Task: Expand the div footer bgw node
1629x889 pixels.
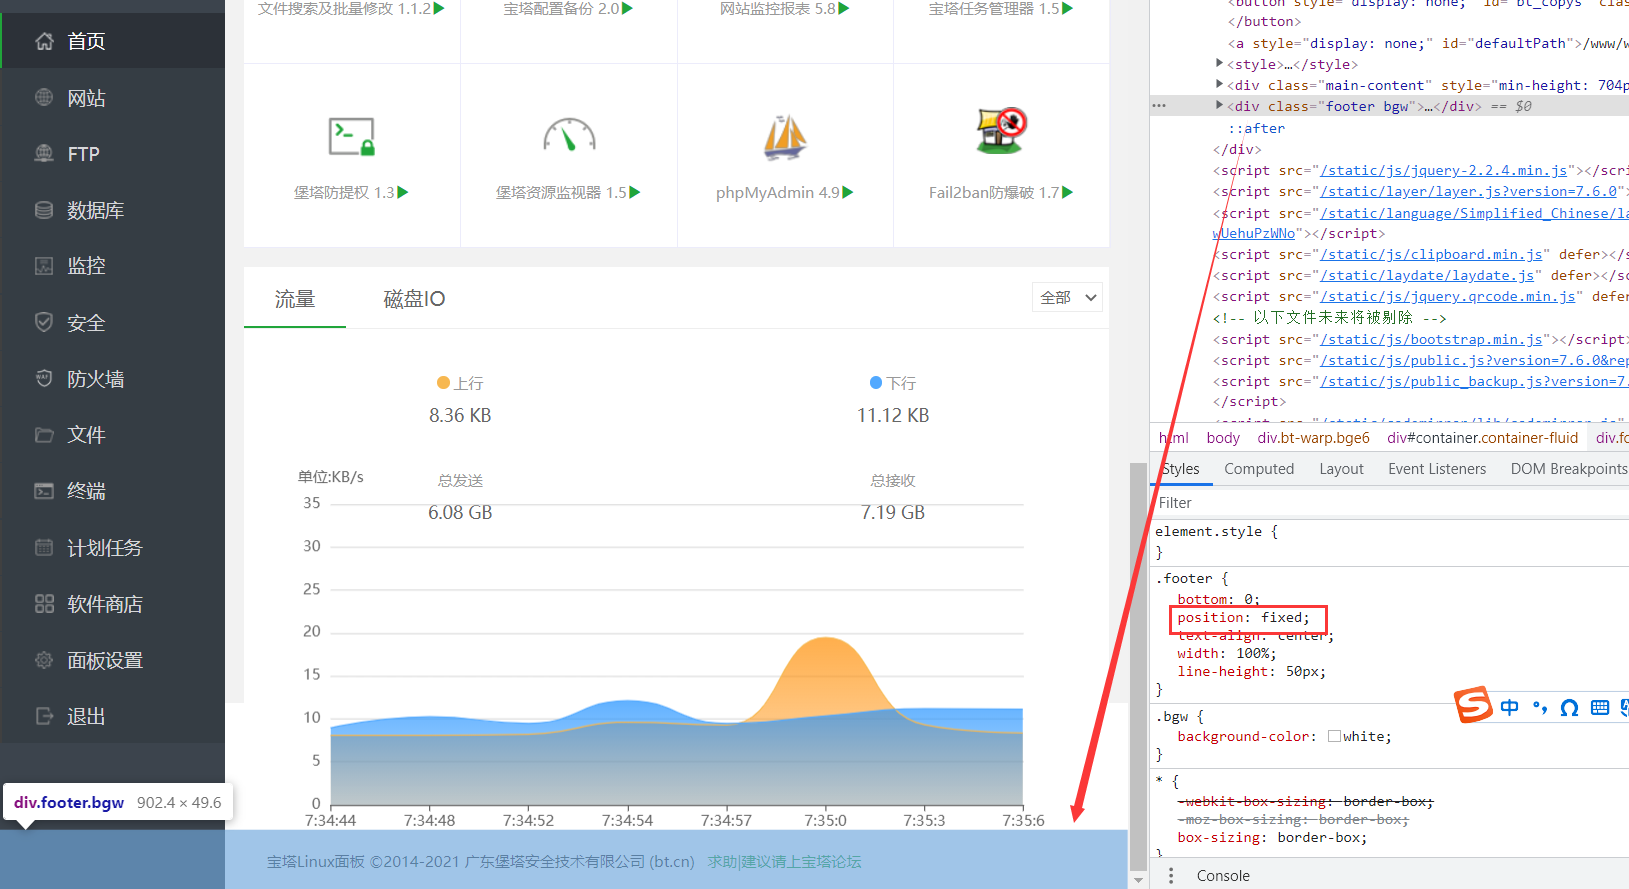Action: pos(1219,105)
